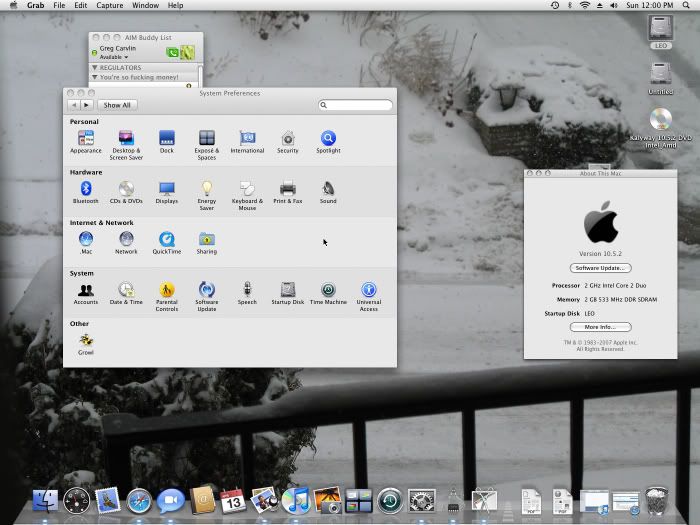
Task: Click Greg Carvlin's buddy icon in AIM
Action: (188, 53)
